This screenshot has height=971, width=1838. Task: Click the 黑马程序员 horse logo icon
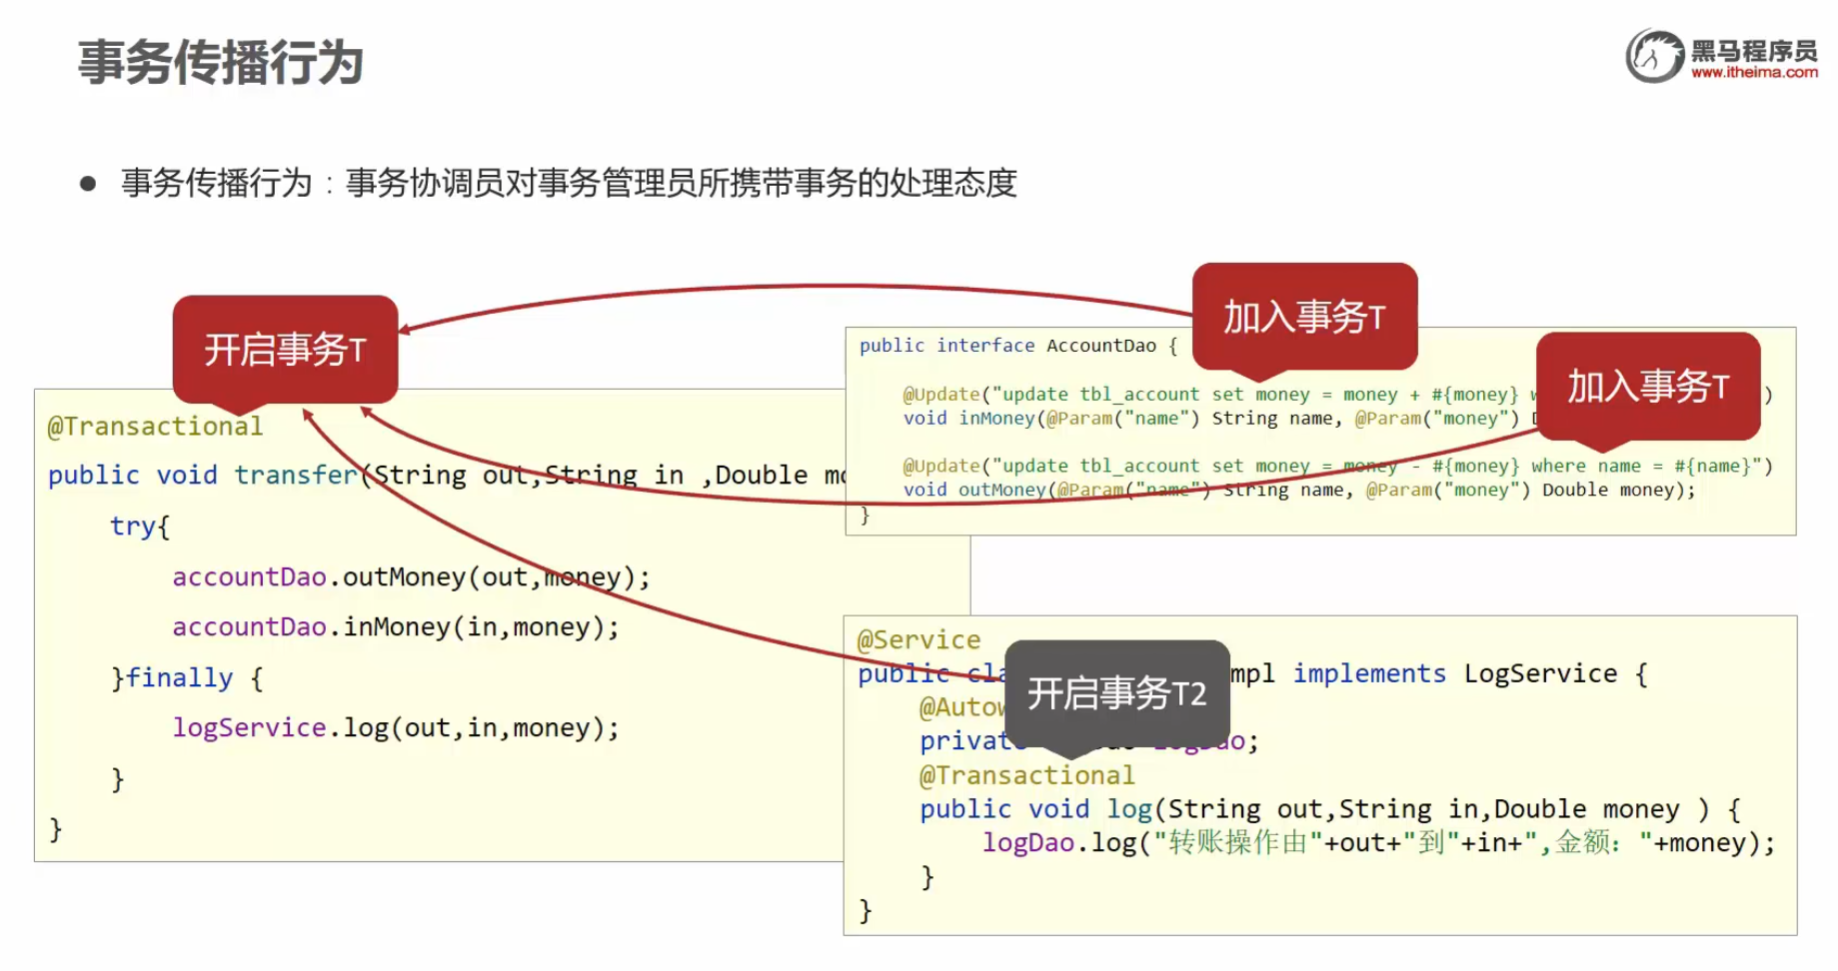tap(1655, 56)
